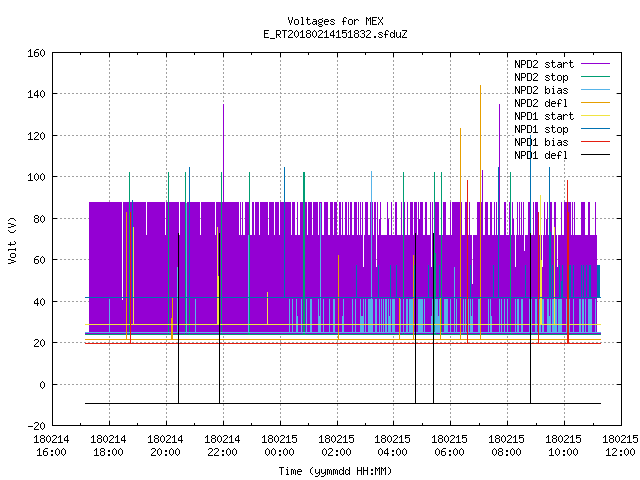Screen dimensions: 640x480
Task: Click the x-axis label 'Time (yymmdd HH:MM)'
Action: [x=335, y=471]
